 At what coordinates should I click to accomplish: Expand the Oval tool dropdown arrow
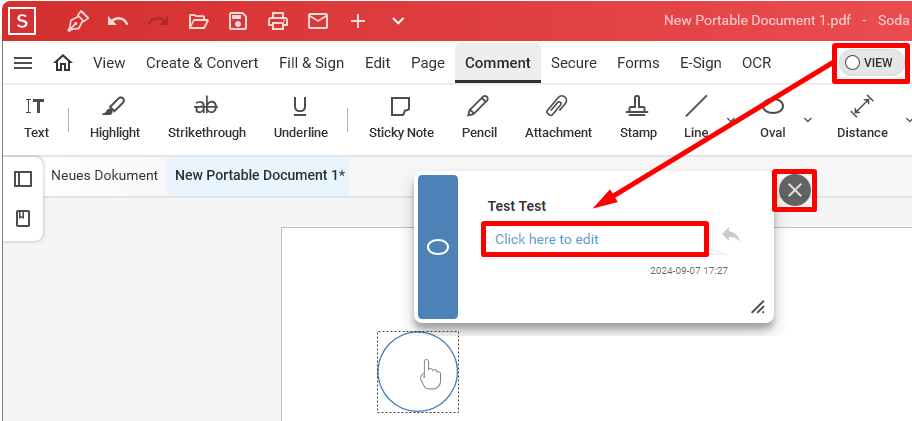(x=807, y=119)
